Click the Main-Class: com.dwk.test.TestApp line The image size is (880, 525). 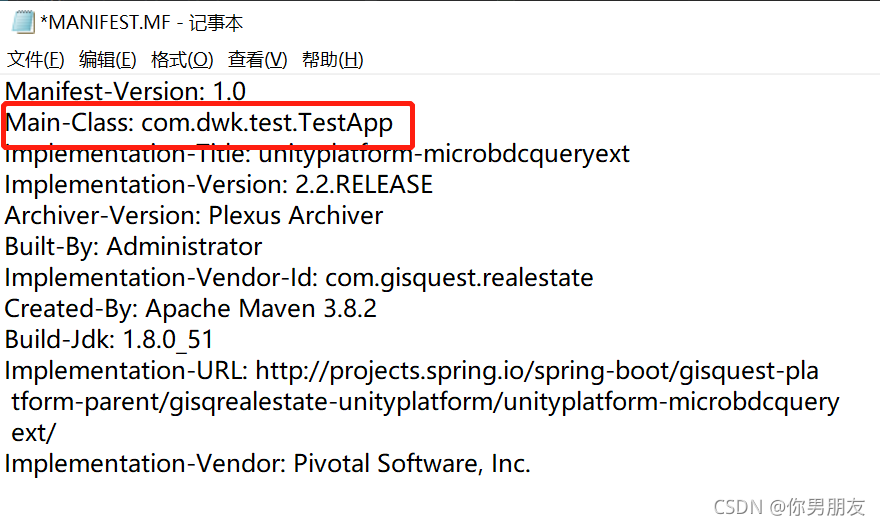199,123
